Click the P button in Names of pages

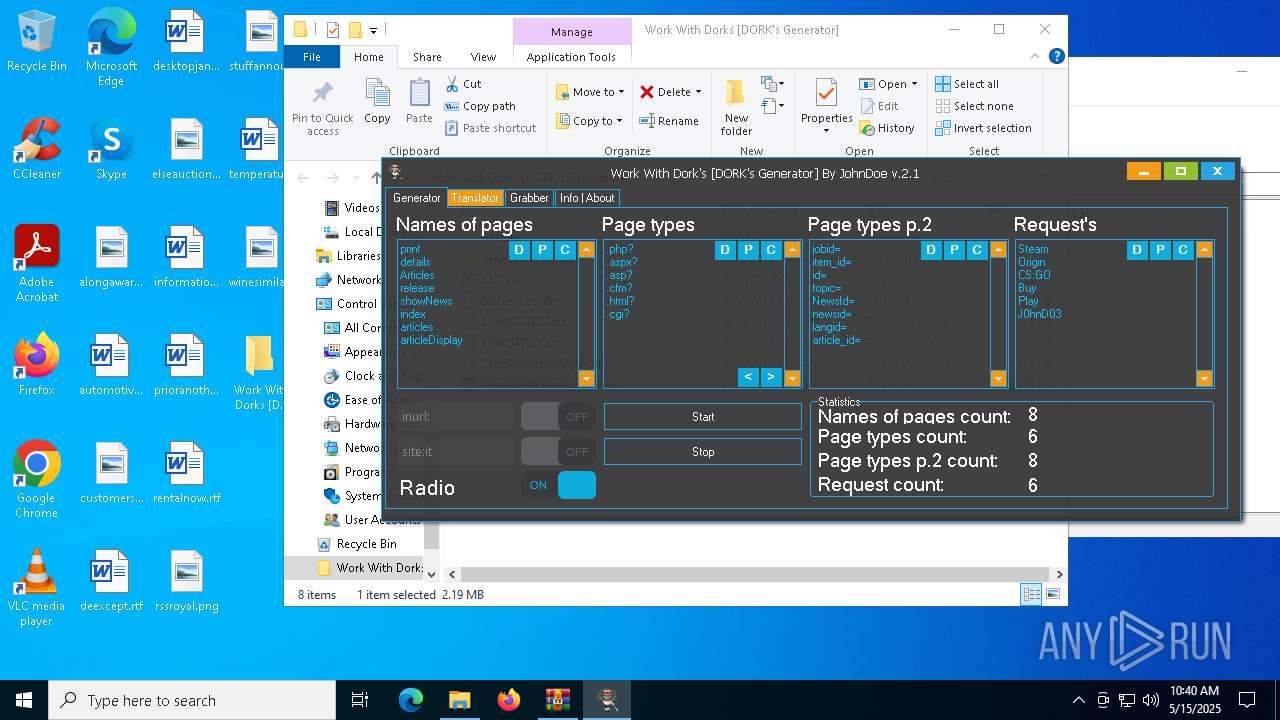coord(542,250)
